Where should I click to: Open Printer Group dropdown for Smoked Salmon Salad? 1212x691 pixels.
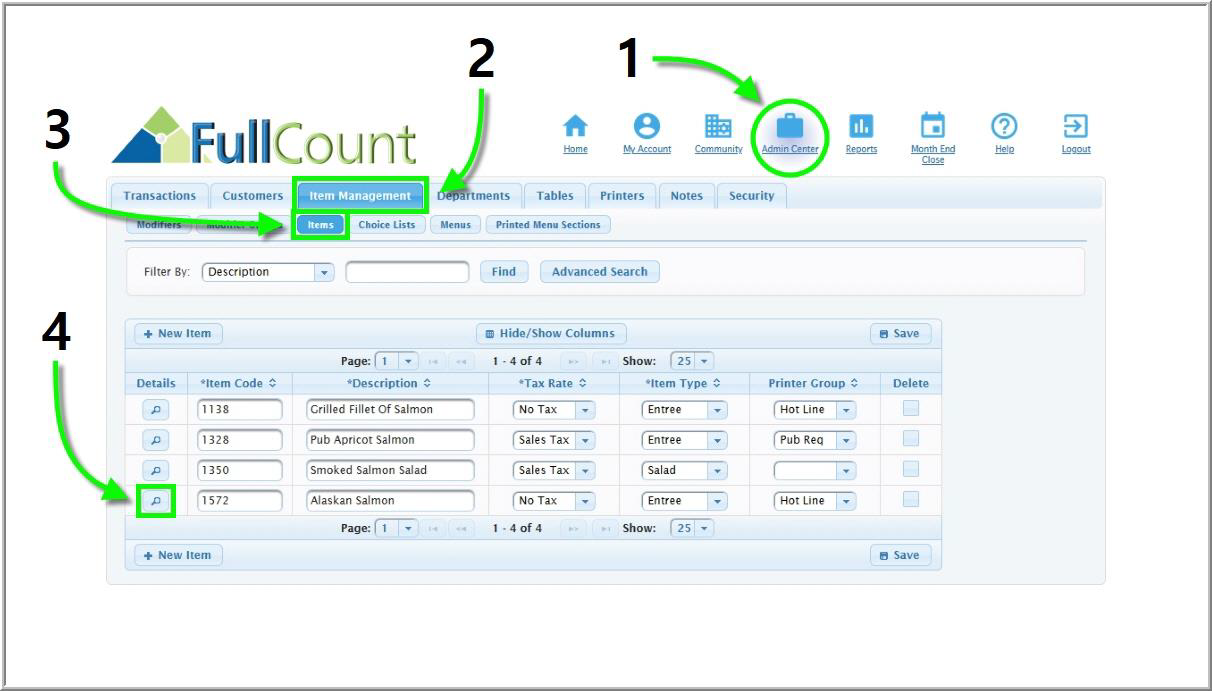[846, 471]
